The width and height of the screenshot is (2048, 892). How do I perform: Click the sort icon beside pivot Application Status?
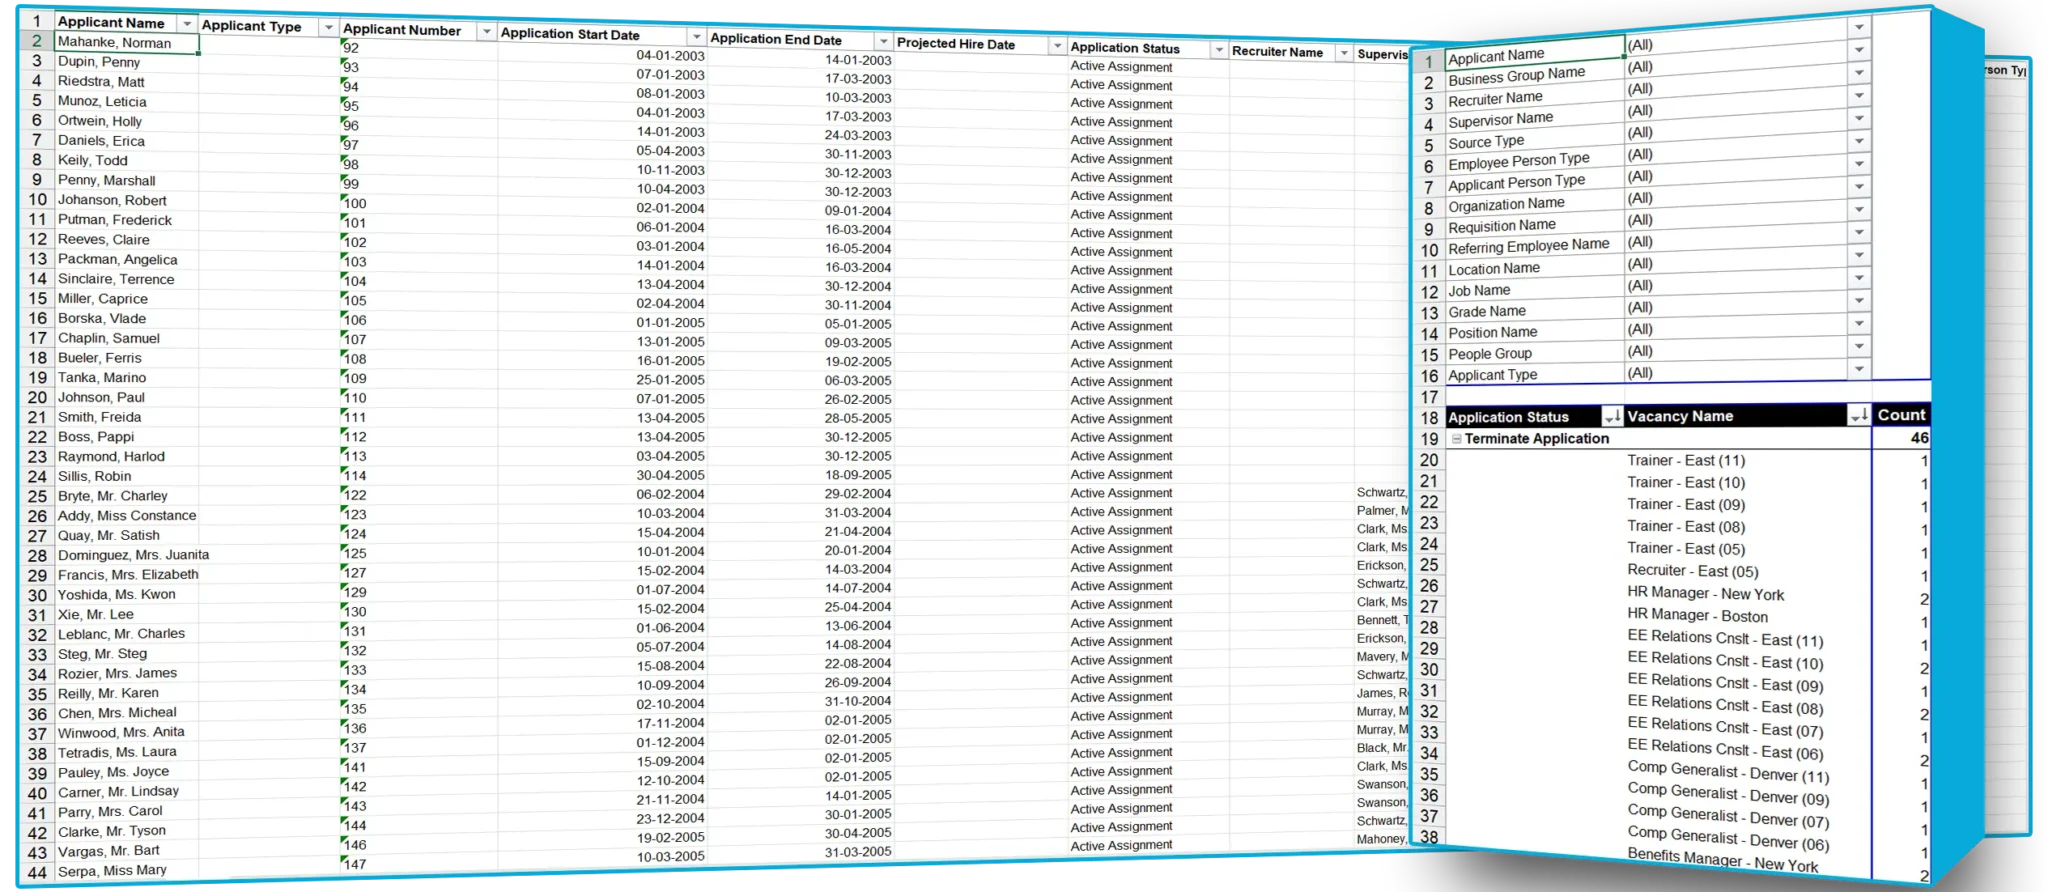(x=1612, y=416)
